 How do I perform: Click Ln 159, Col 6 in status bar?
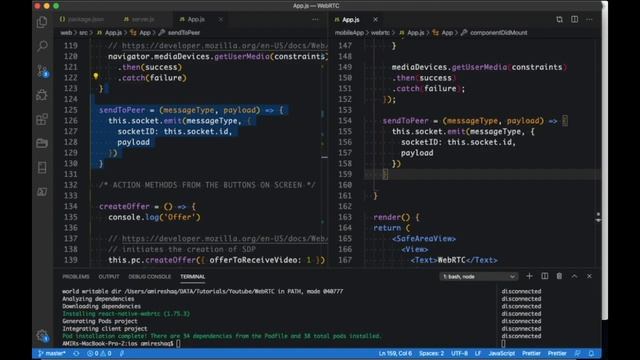point(395,353)
